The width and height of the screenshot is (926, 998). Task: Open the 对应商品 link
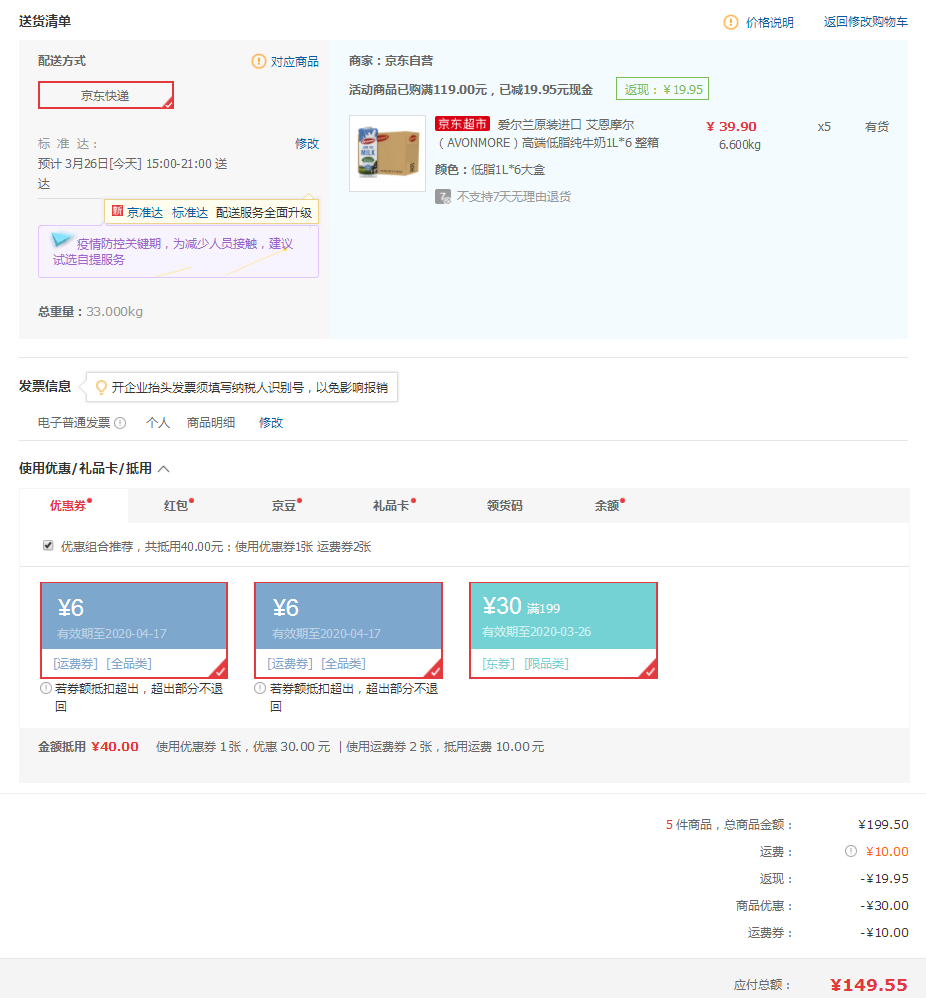tap(295, 62)
